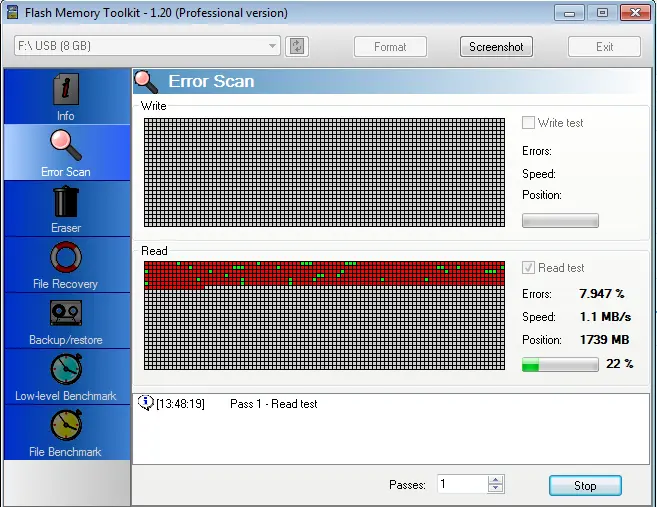The height and width of the screenshot is (507, 657).
Task: Open File Benchmark yellow stopwatch icon
Action: 66,425
